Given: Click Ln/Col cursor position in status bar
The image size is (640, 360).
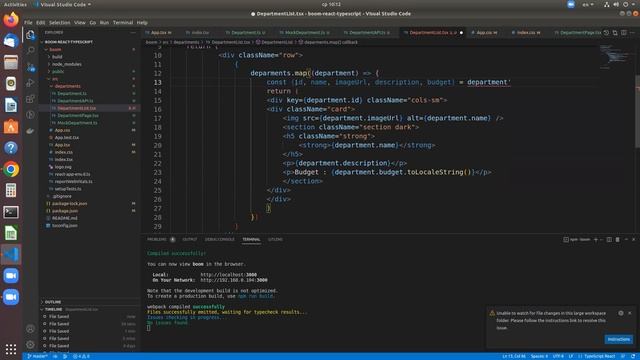Looking at the screenshot, I should pyautogui.click(x=514, y=356).
